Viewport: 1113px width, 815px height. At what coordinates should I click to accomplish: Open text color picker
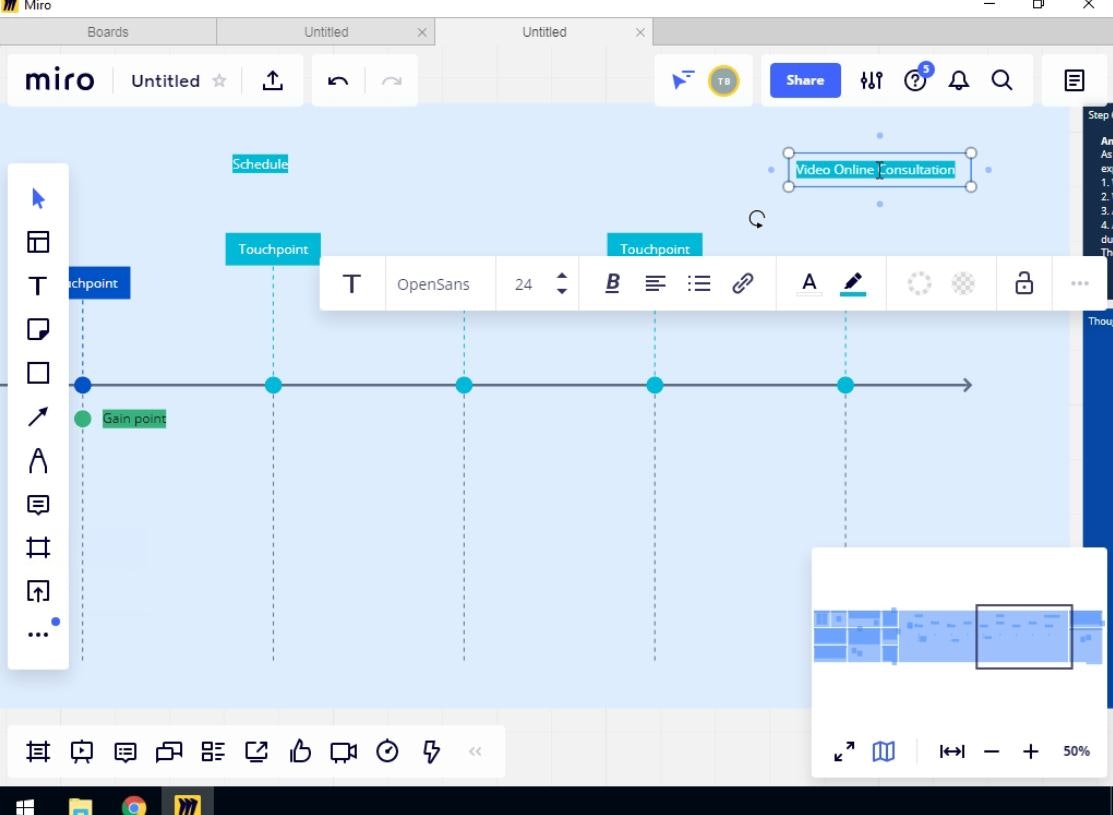point(809,284)
